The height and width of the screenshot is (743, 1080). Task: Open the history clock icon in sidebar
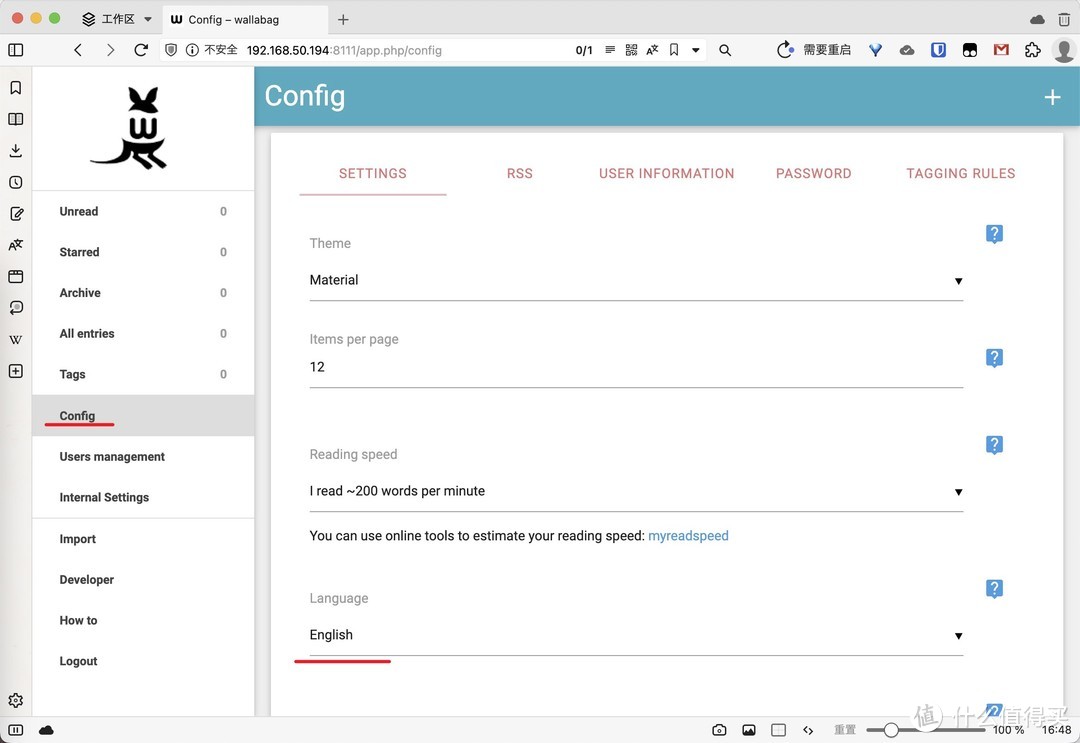click(x=15, y=182)
